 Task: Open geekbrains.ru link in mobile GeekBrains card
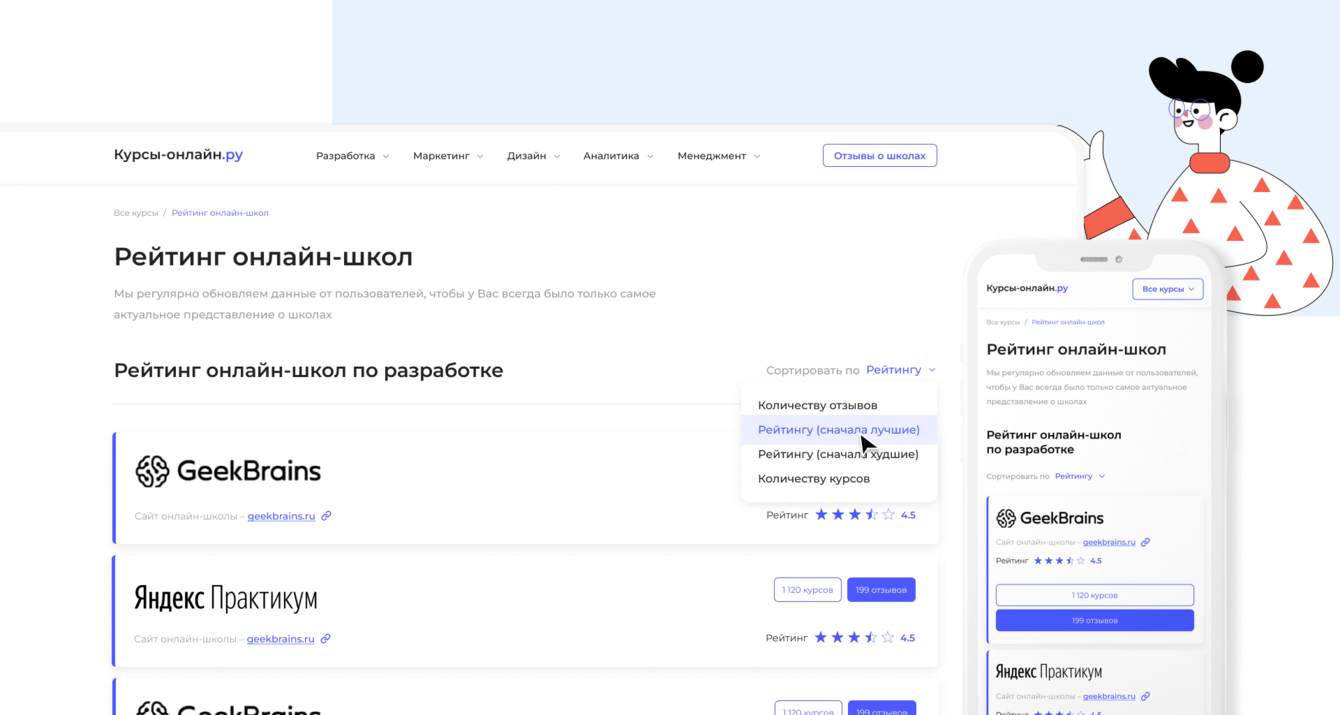click(x=1109, y=543)
